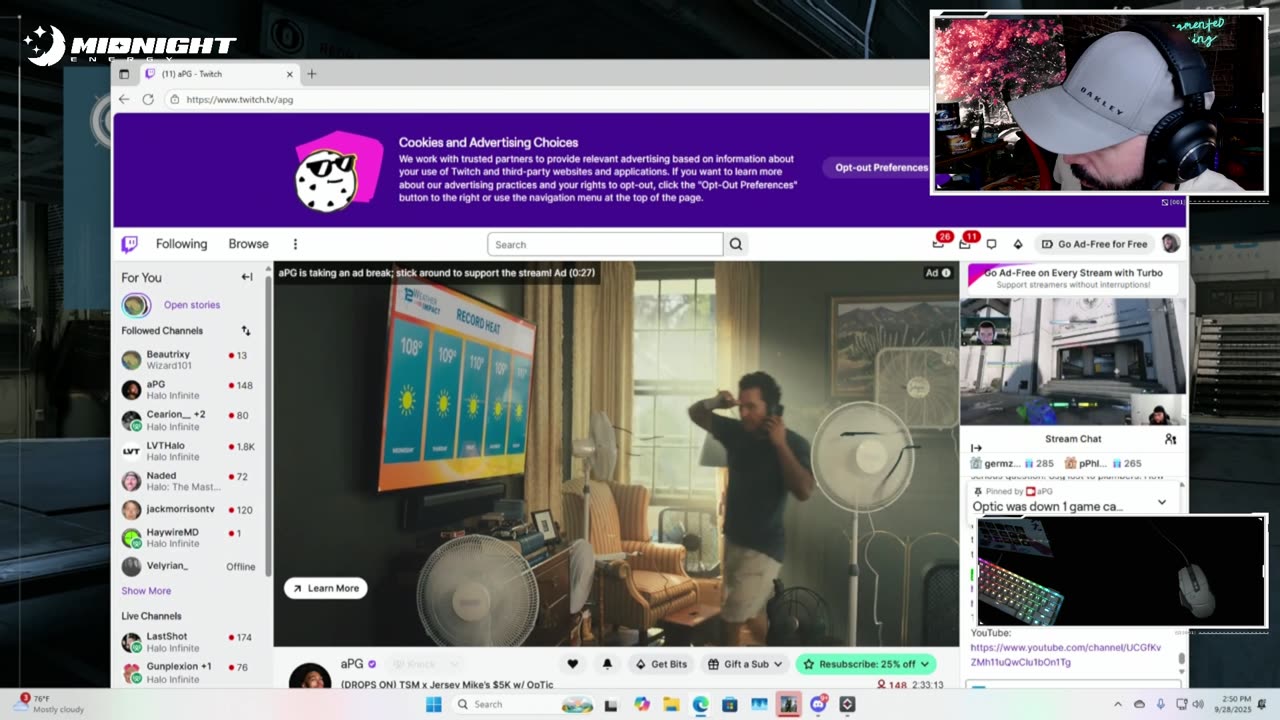Click the Get Bits button below video
Image resolution: width=1280 pixels, height=720 pixels.
tap(661, 664)
